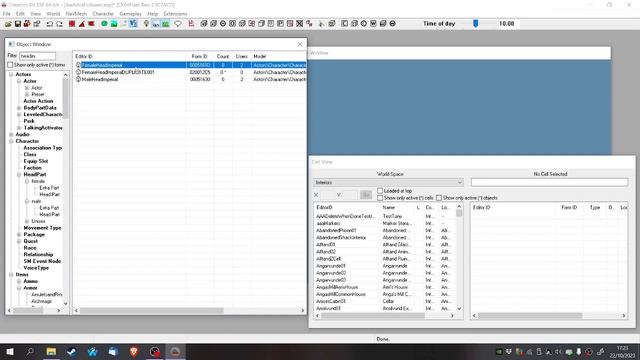Click the cell list vertical scrollbar
This screenshot has width=640, height=360.
point(459,213)
